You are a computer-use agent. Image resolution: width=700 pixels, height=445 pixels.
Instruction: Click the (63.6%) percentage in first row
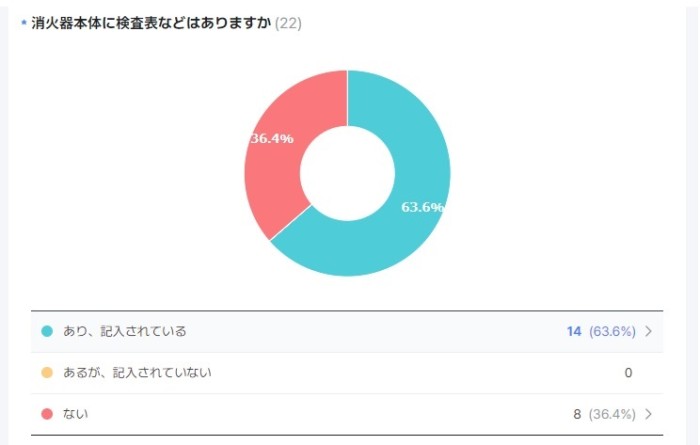[612, 331]
